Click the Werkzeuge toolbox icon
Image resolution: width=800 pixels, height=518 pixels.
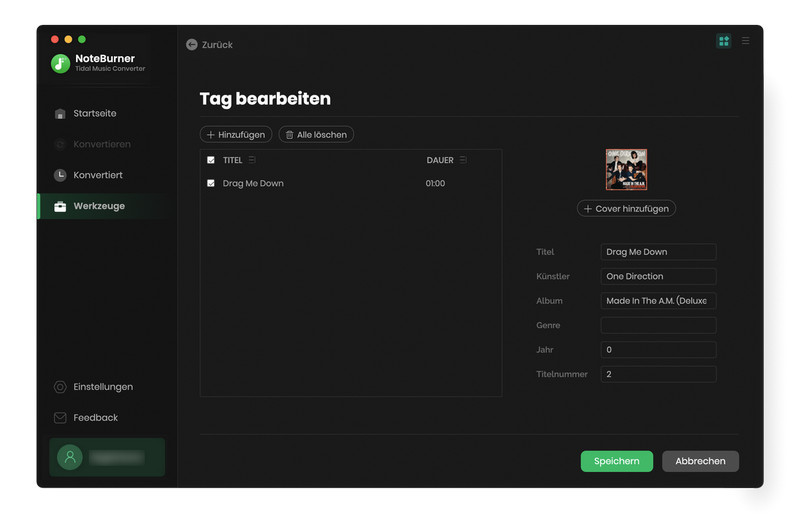(x=60, y=206)
